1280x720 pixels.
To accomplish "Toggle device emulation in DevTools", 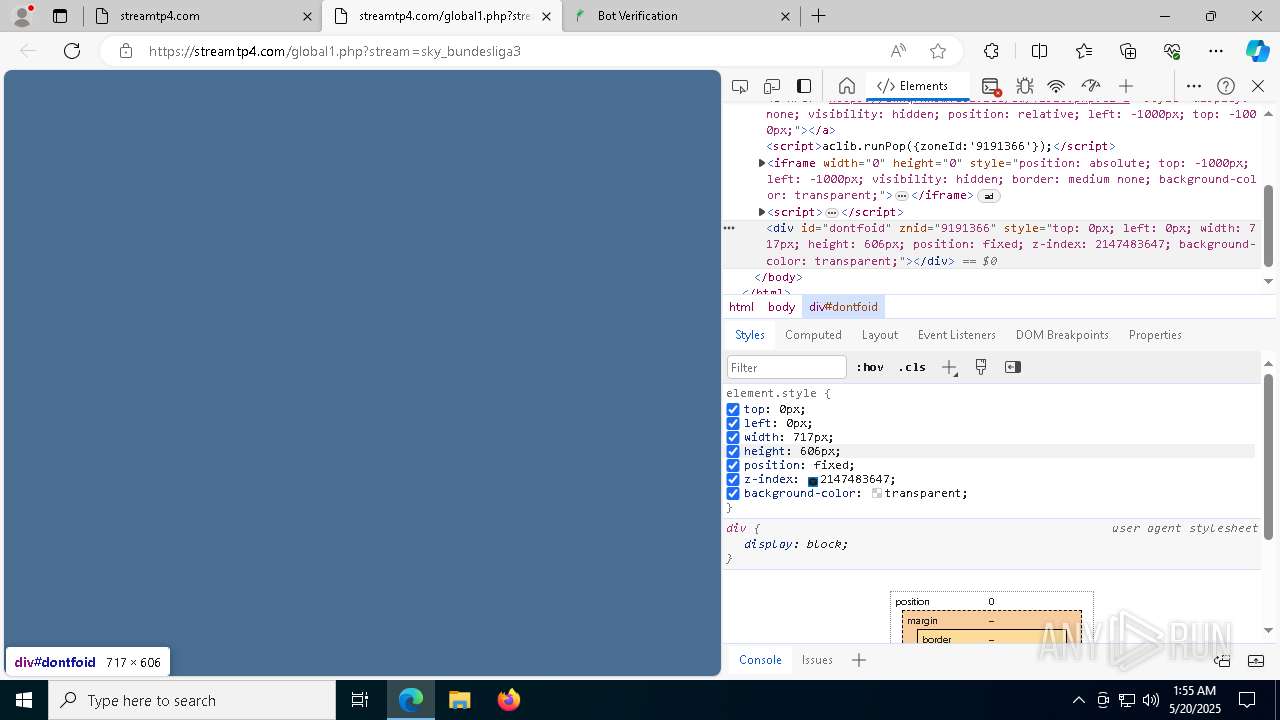I will [772, 86].
